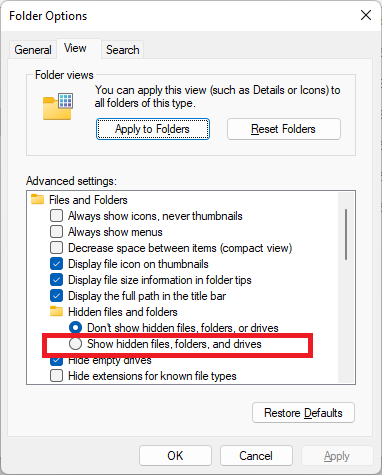
Task: Click the Advanced settings: label
Action: 71,181
